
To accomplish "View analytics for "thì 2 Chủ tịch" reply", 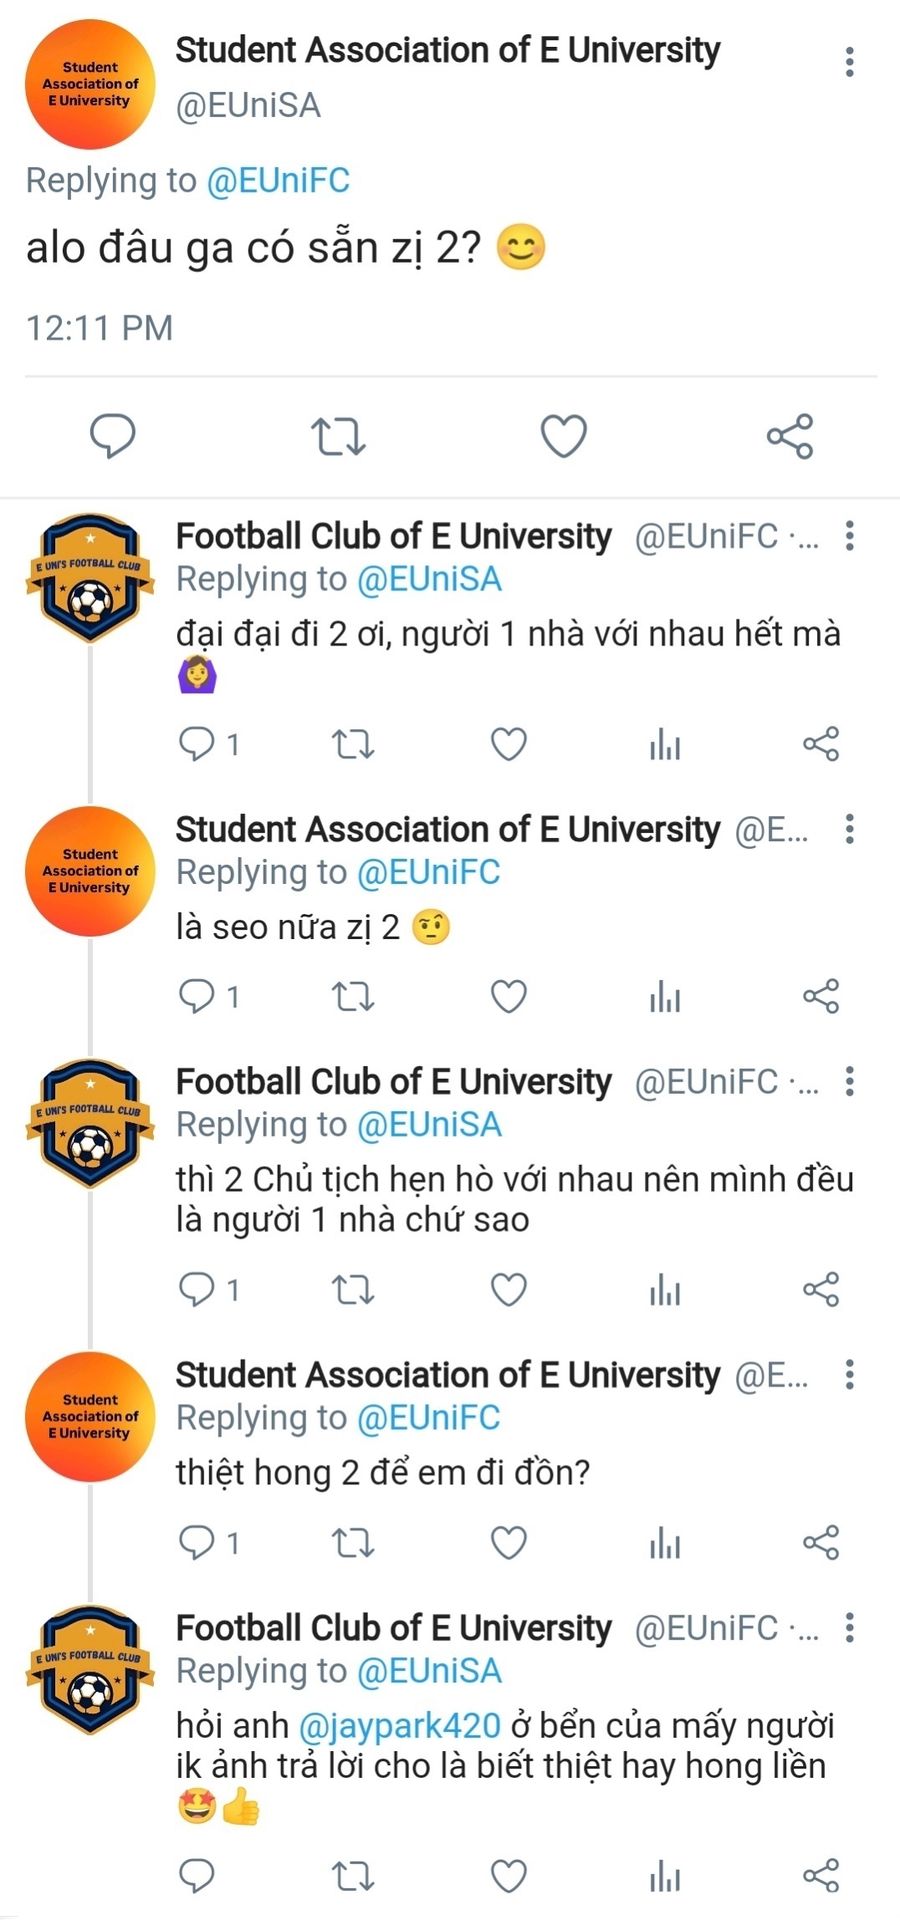I will point(665,1290).
